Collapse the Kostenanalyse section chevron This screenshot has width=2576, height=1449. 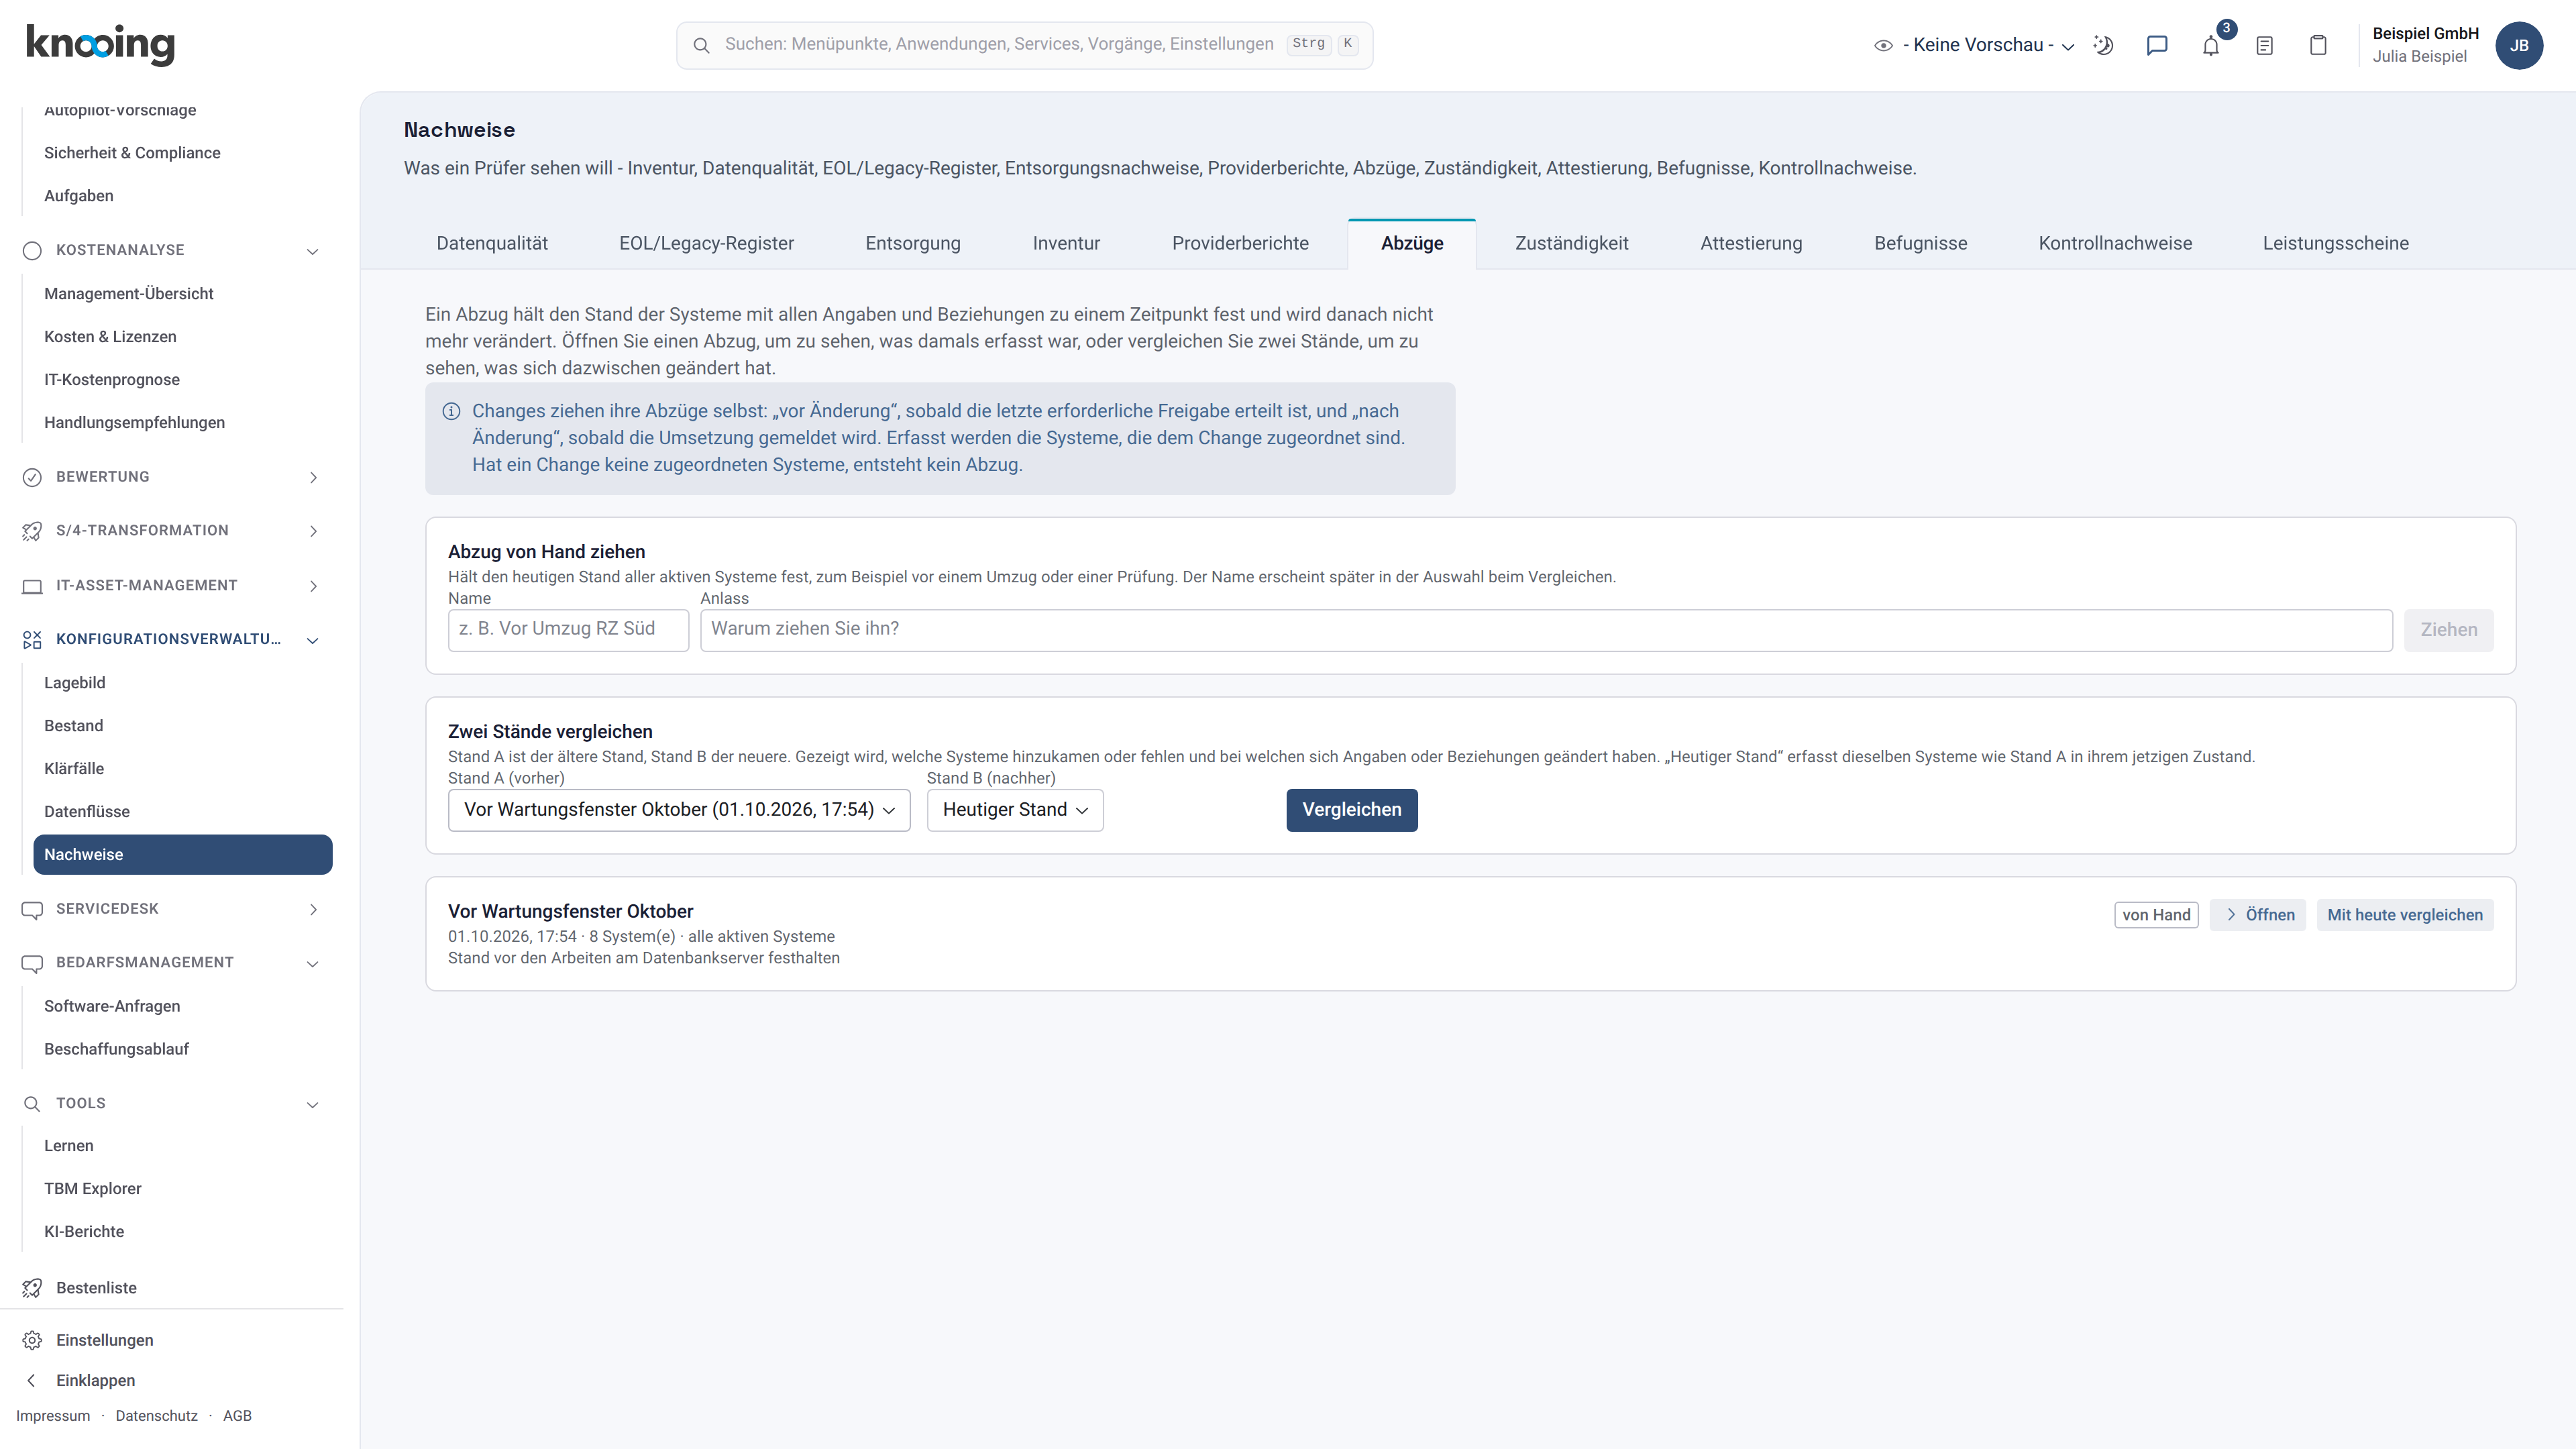312,251
